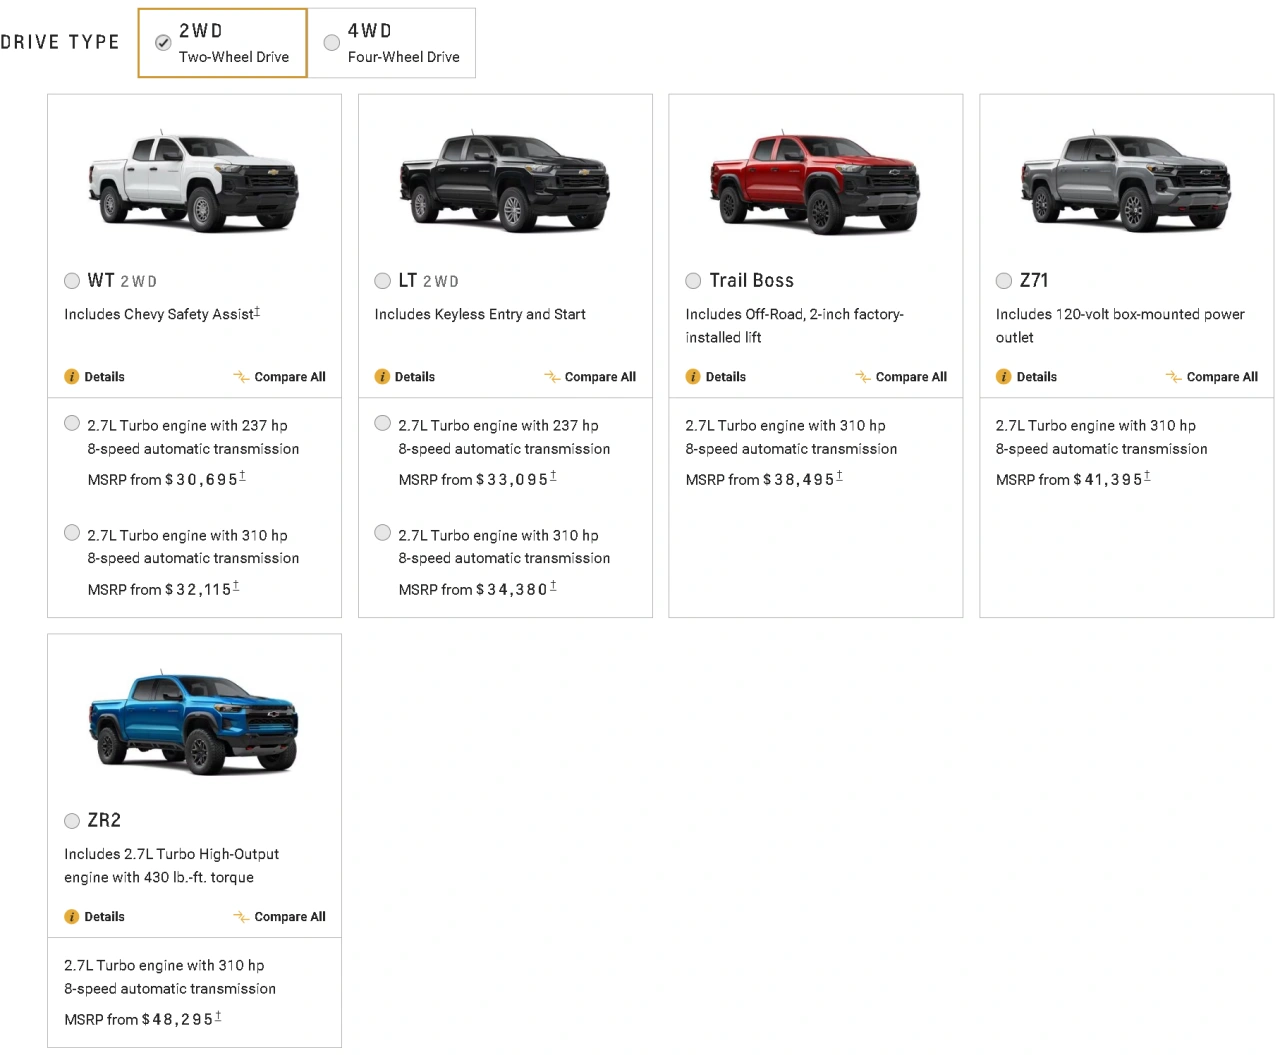Click the ZR2 Compare All arrows icon
Viewport: 1280px width, 1055px height.
(x=241, y=917)
